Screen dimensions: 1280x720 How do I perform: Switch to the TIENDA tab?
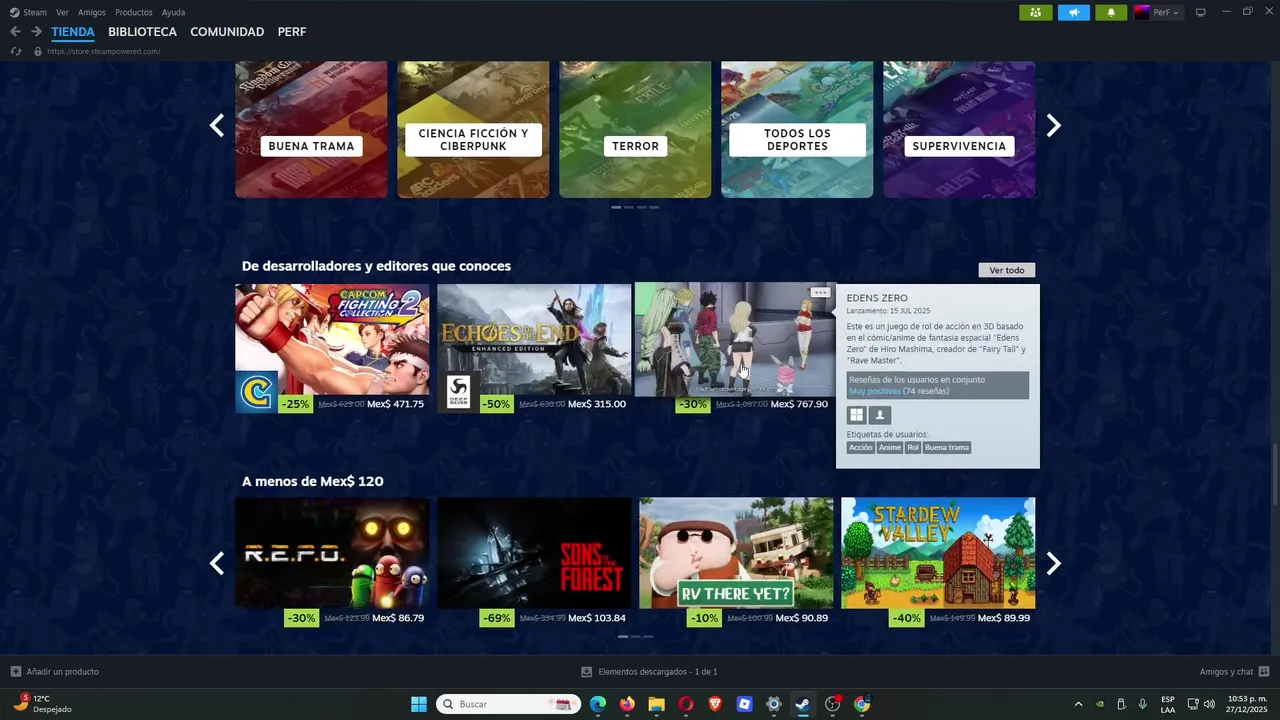point(73,32)
